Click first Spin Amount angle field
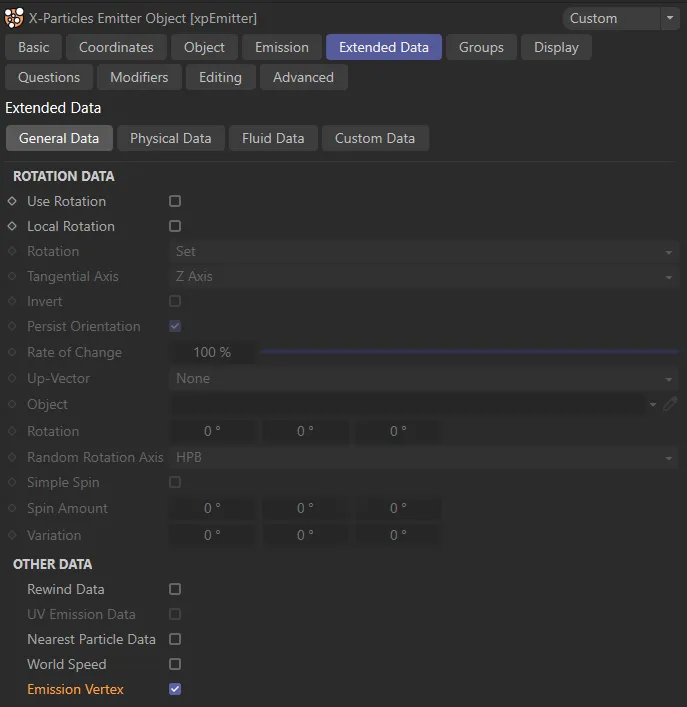This screenshot has height=707, width=687. coord(212,509)
